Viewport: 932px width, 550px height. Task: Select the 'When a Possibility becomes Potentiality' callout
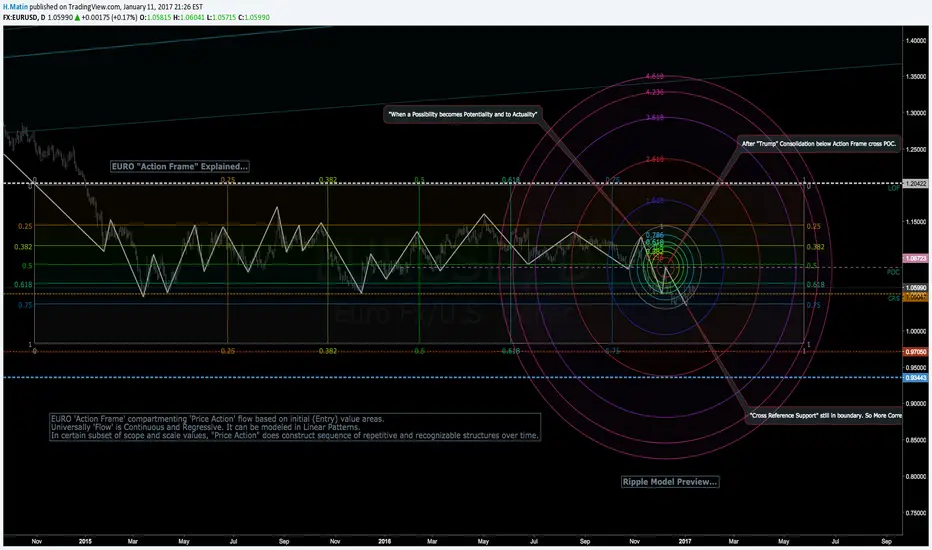[462, 114]
